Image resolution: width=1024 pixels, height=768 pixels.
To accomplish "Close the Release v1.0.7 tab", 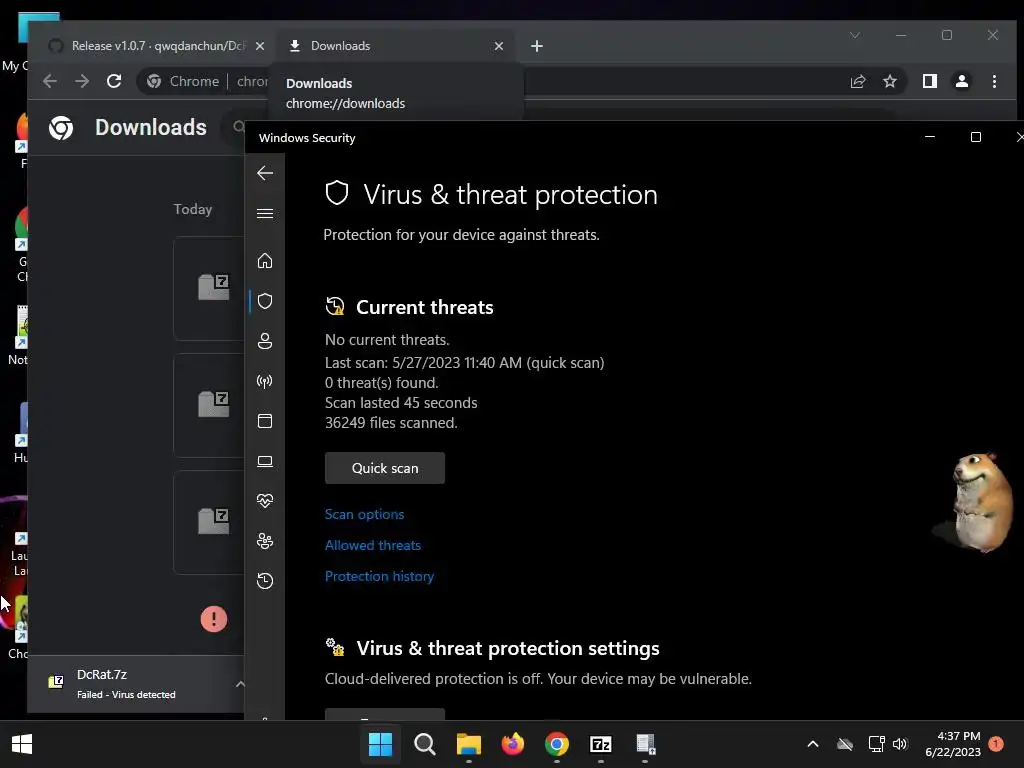I will point(260,46).
